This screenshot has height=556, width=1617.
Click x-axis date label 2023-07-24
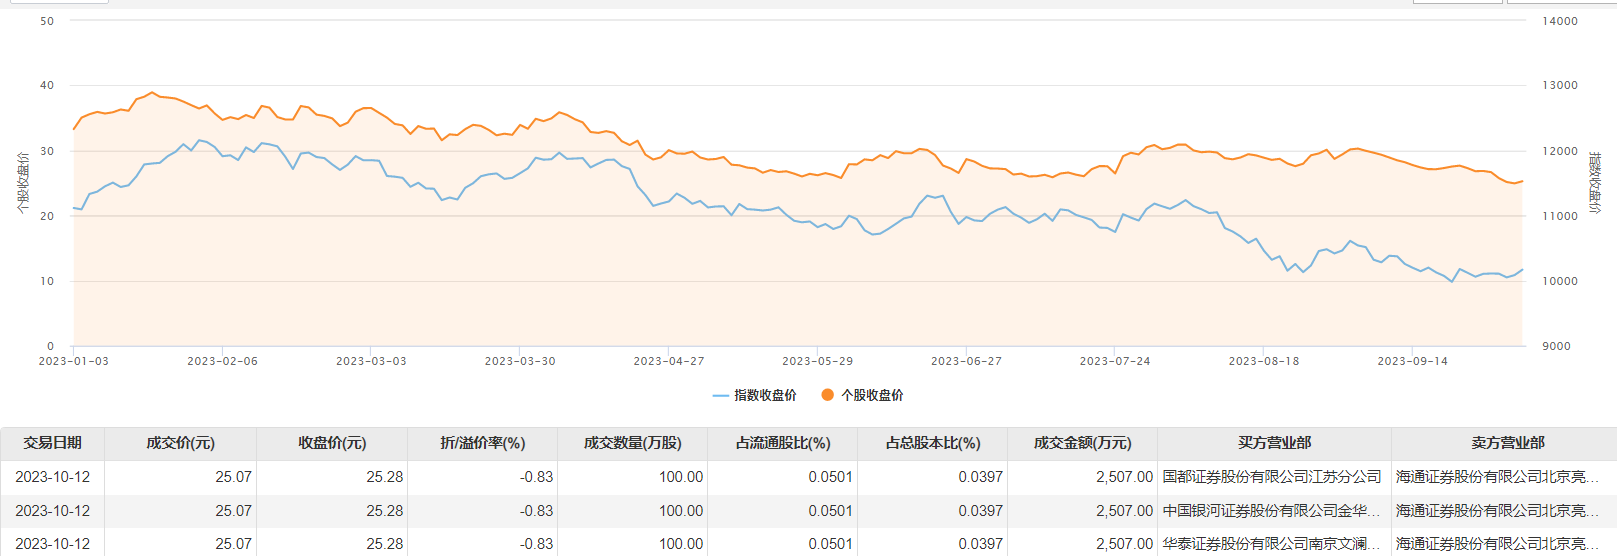click(x=1115, y=361)
